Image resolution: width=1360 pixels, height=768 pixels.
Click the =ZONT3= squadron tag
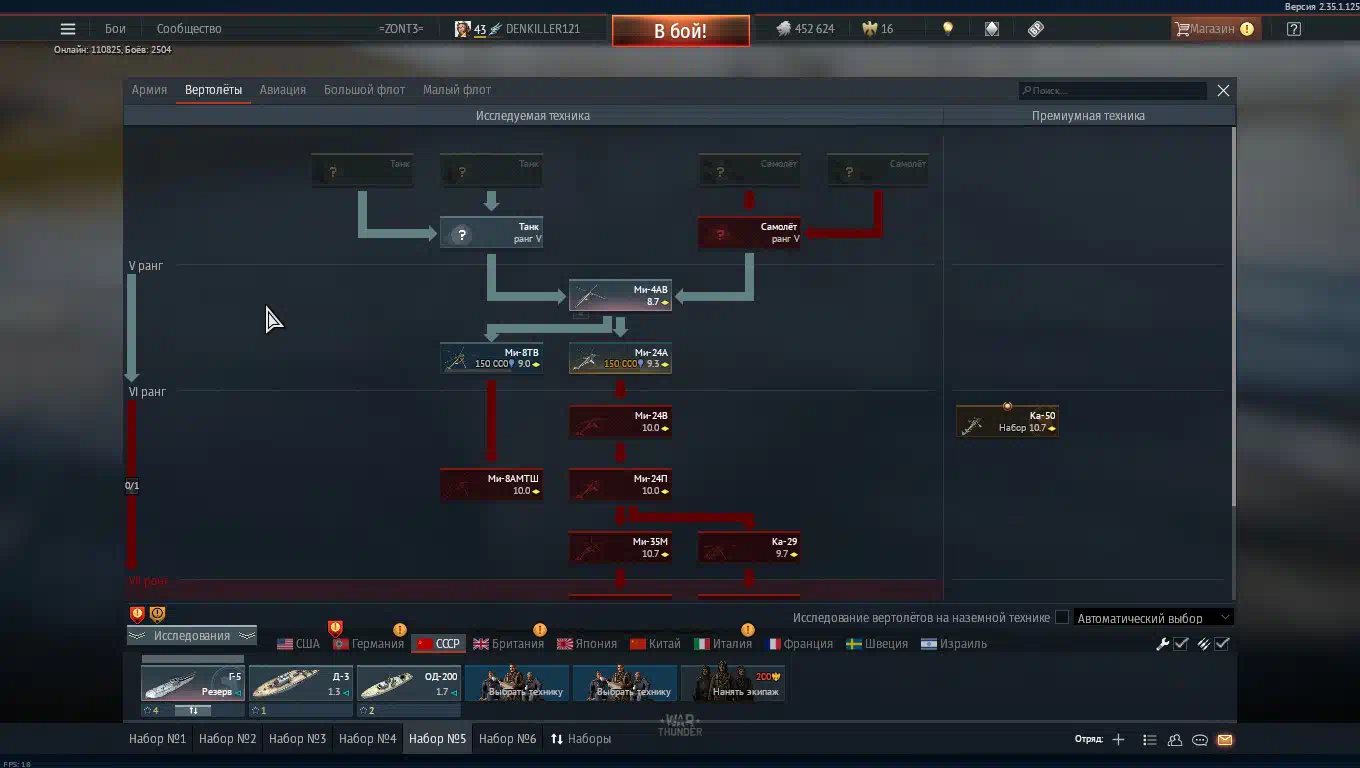click(x=401, y=29)
